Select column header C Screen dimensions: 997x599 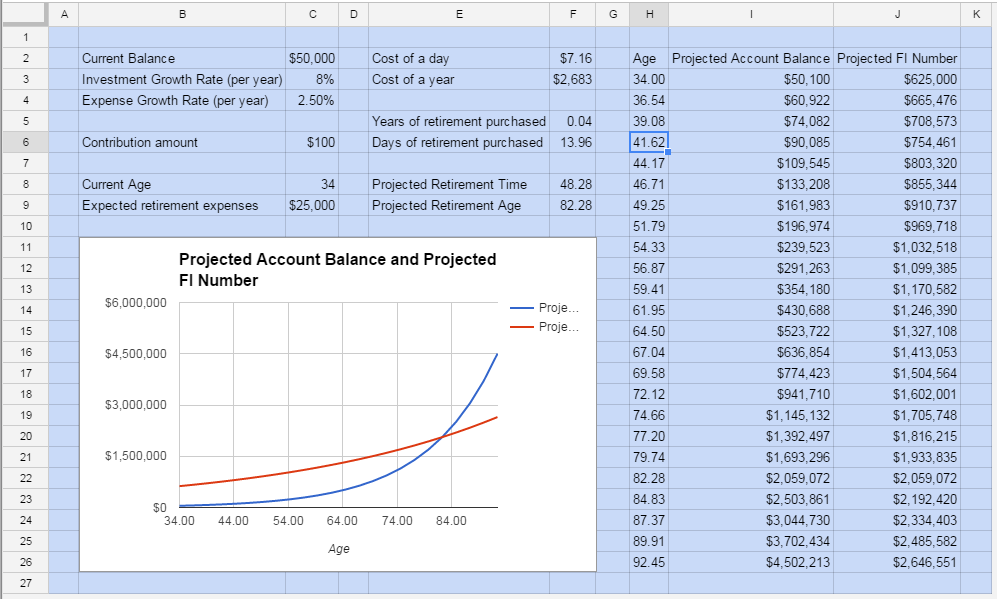point(312,14)
